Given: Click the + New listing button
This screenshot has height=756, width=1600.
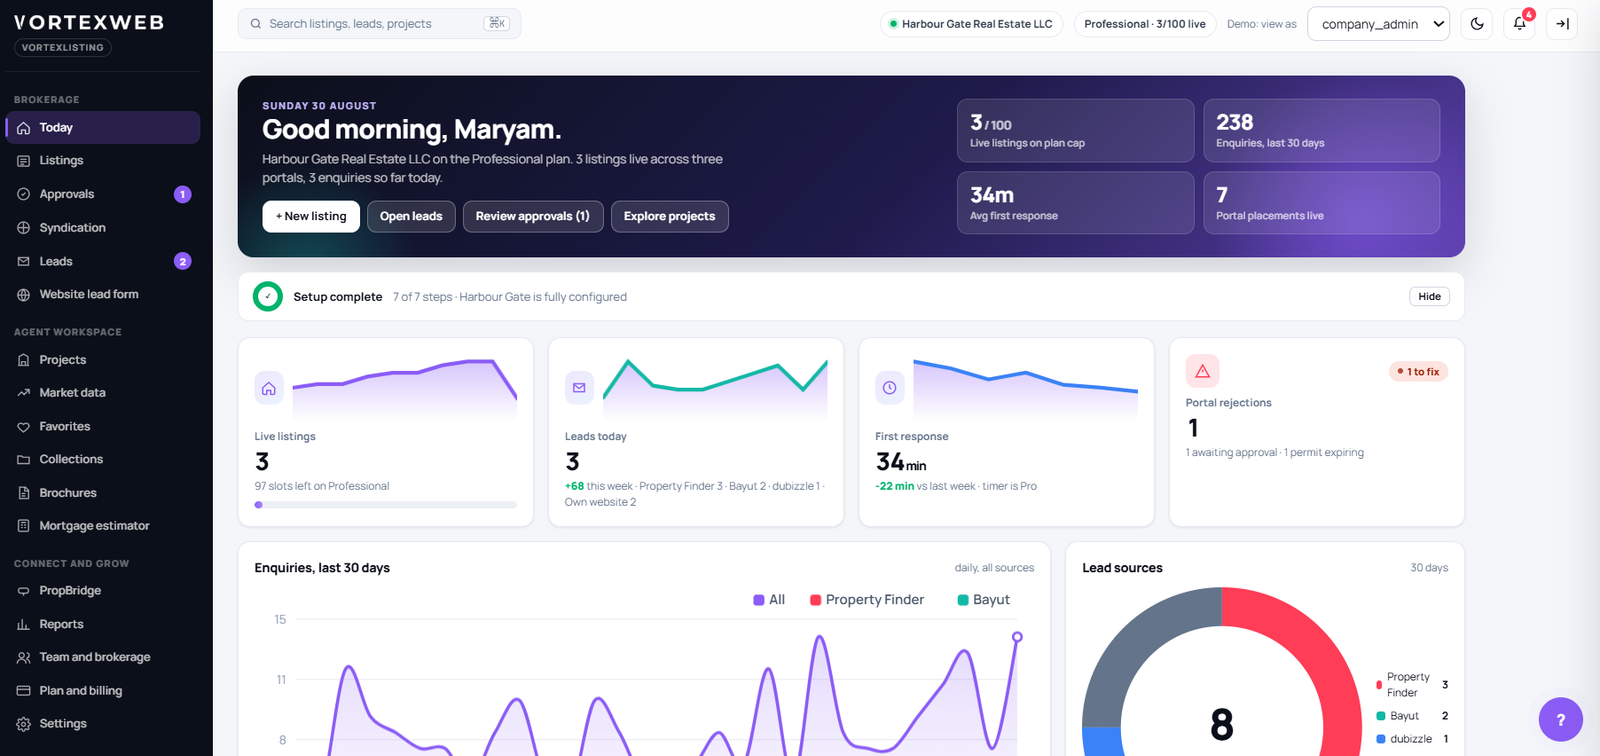Looking at the screenshot, I should [311, 217].
